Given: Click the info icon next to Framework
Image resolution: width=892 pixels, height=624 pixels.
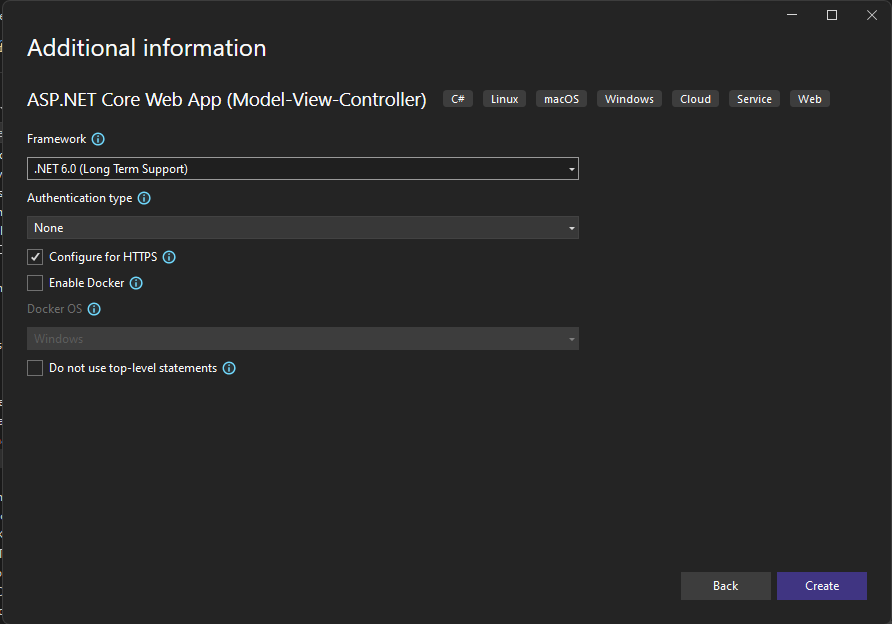Looking at the screenshot, I should pyautogui.click(x=98, y=139).
